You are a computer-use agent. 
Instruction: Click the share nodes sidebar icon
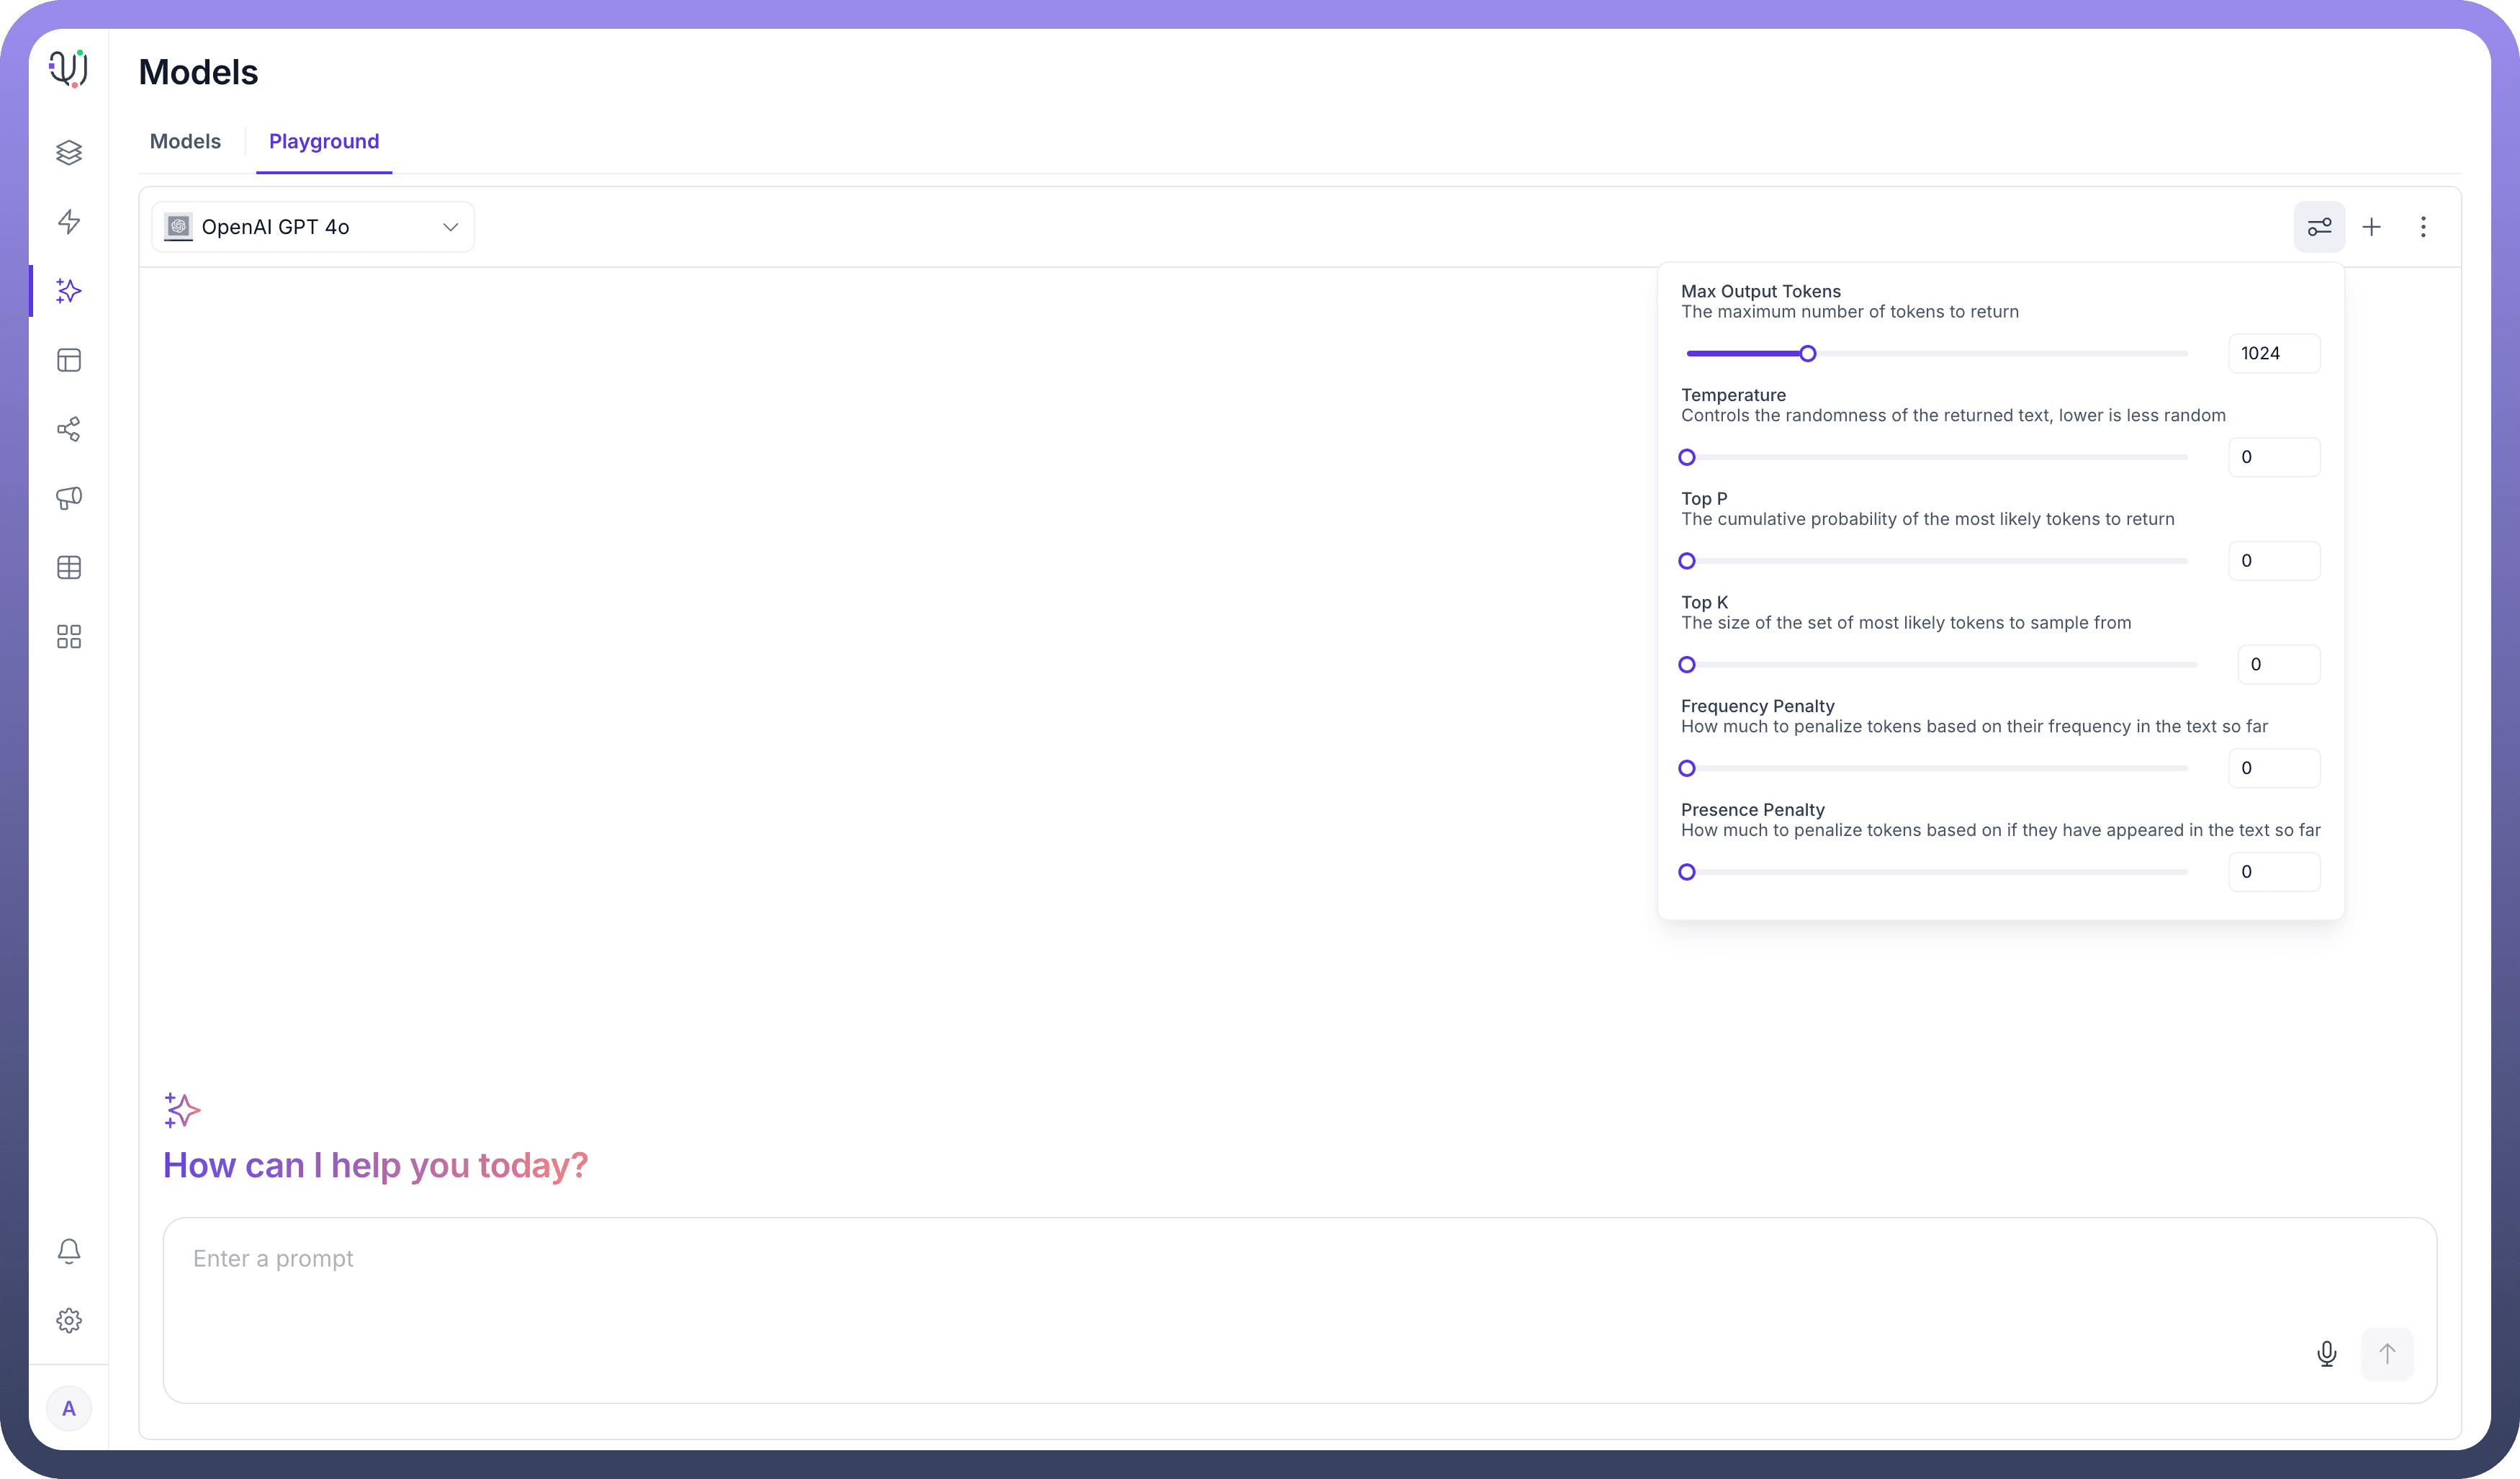tap(69, 429)
